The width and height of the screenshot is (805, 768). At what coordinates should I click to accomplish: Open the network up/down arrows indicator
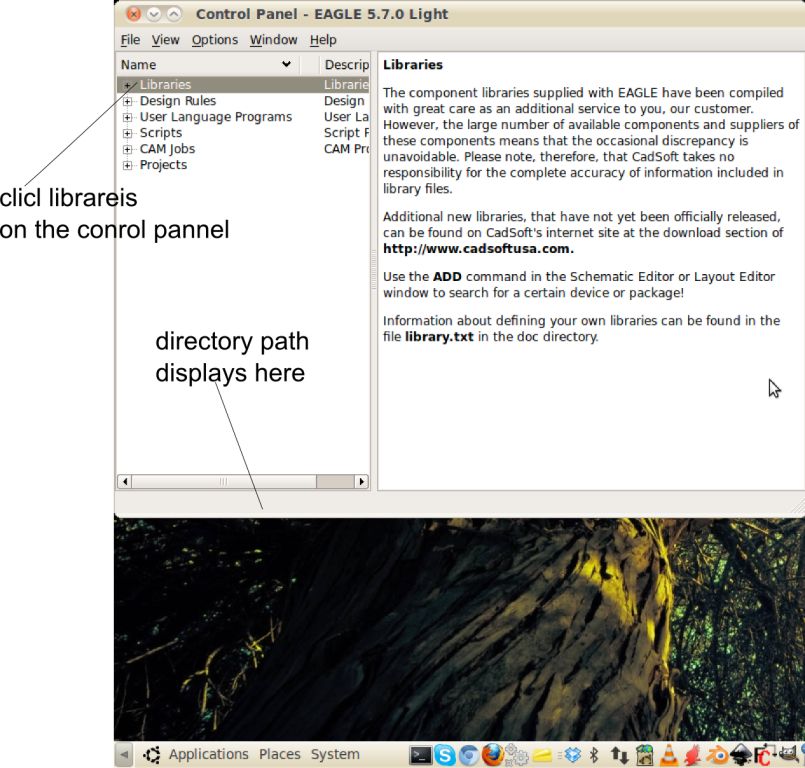click(620, 755)
